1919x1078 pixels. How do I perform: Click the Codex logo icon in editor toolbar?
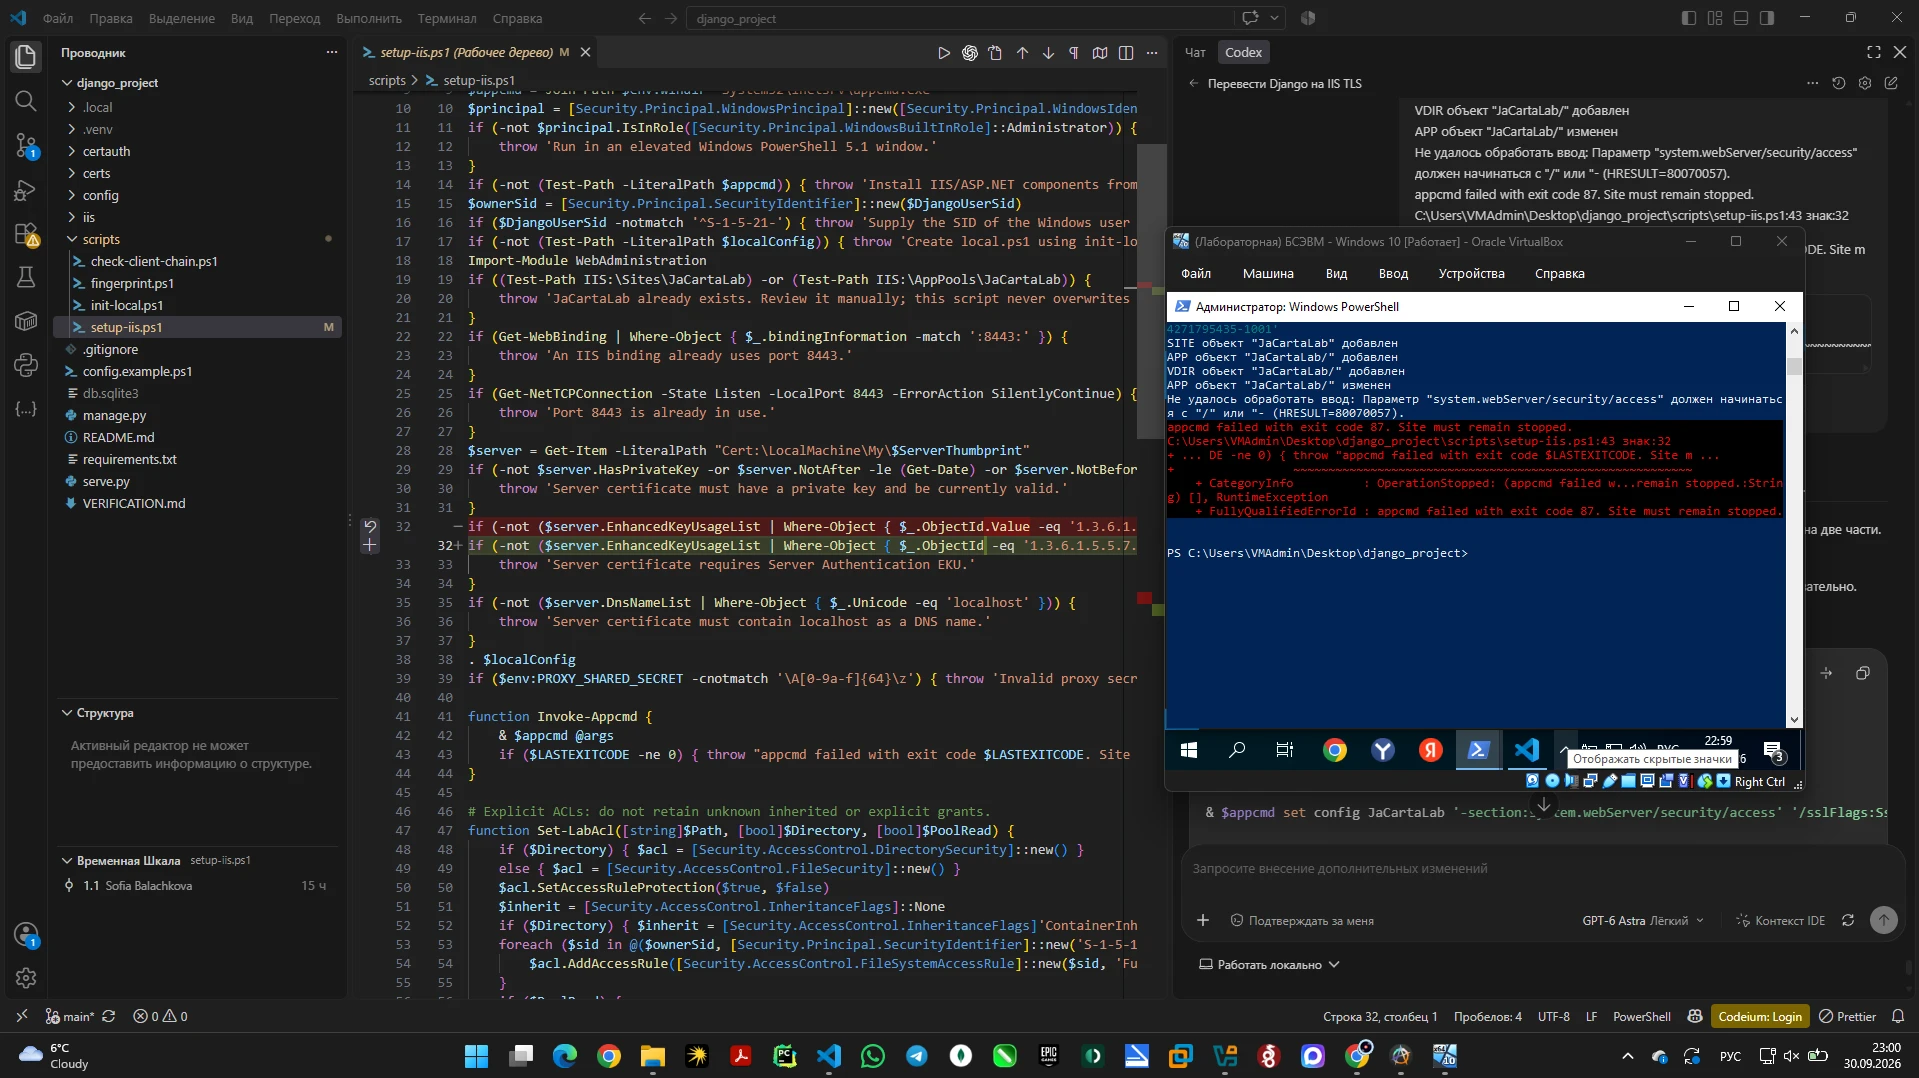pos(969,53)
